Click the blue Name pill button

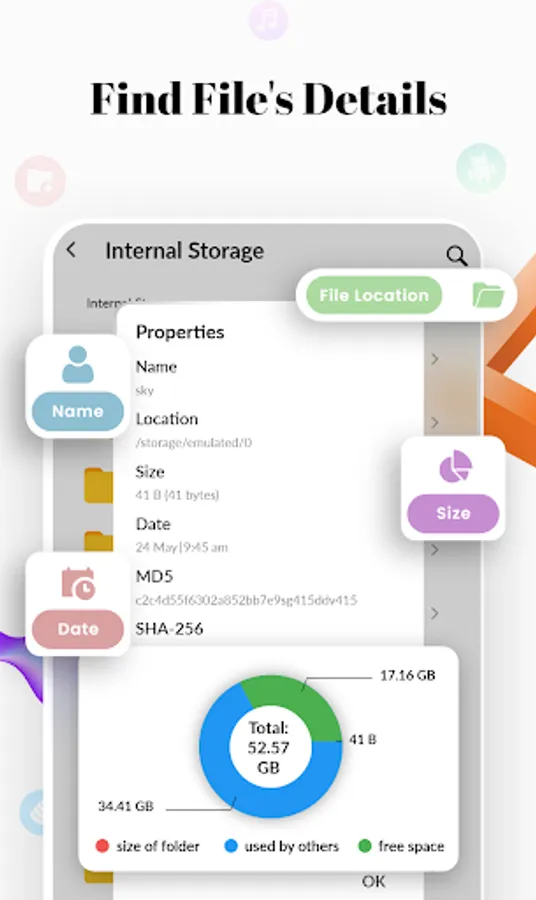[x=77, y=411]
